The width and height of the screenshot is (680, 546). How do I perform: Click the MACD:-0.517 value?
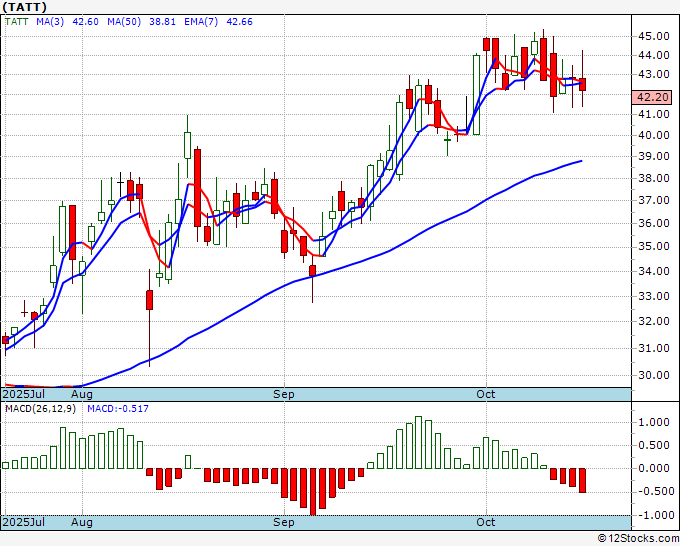pos(118,409)
